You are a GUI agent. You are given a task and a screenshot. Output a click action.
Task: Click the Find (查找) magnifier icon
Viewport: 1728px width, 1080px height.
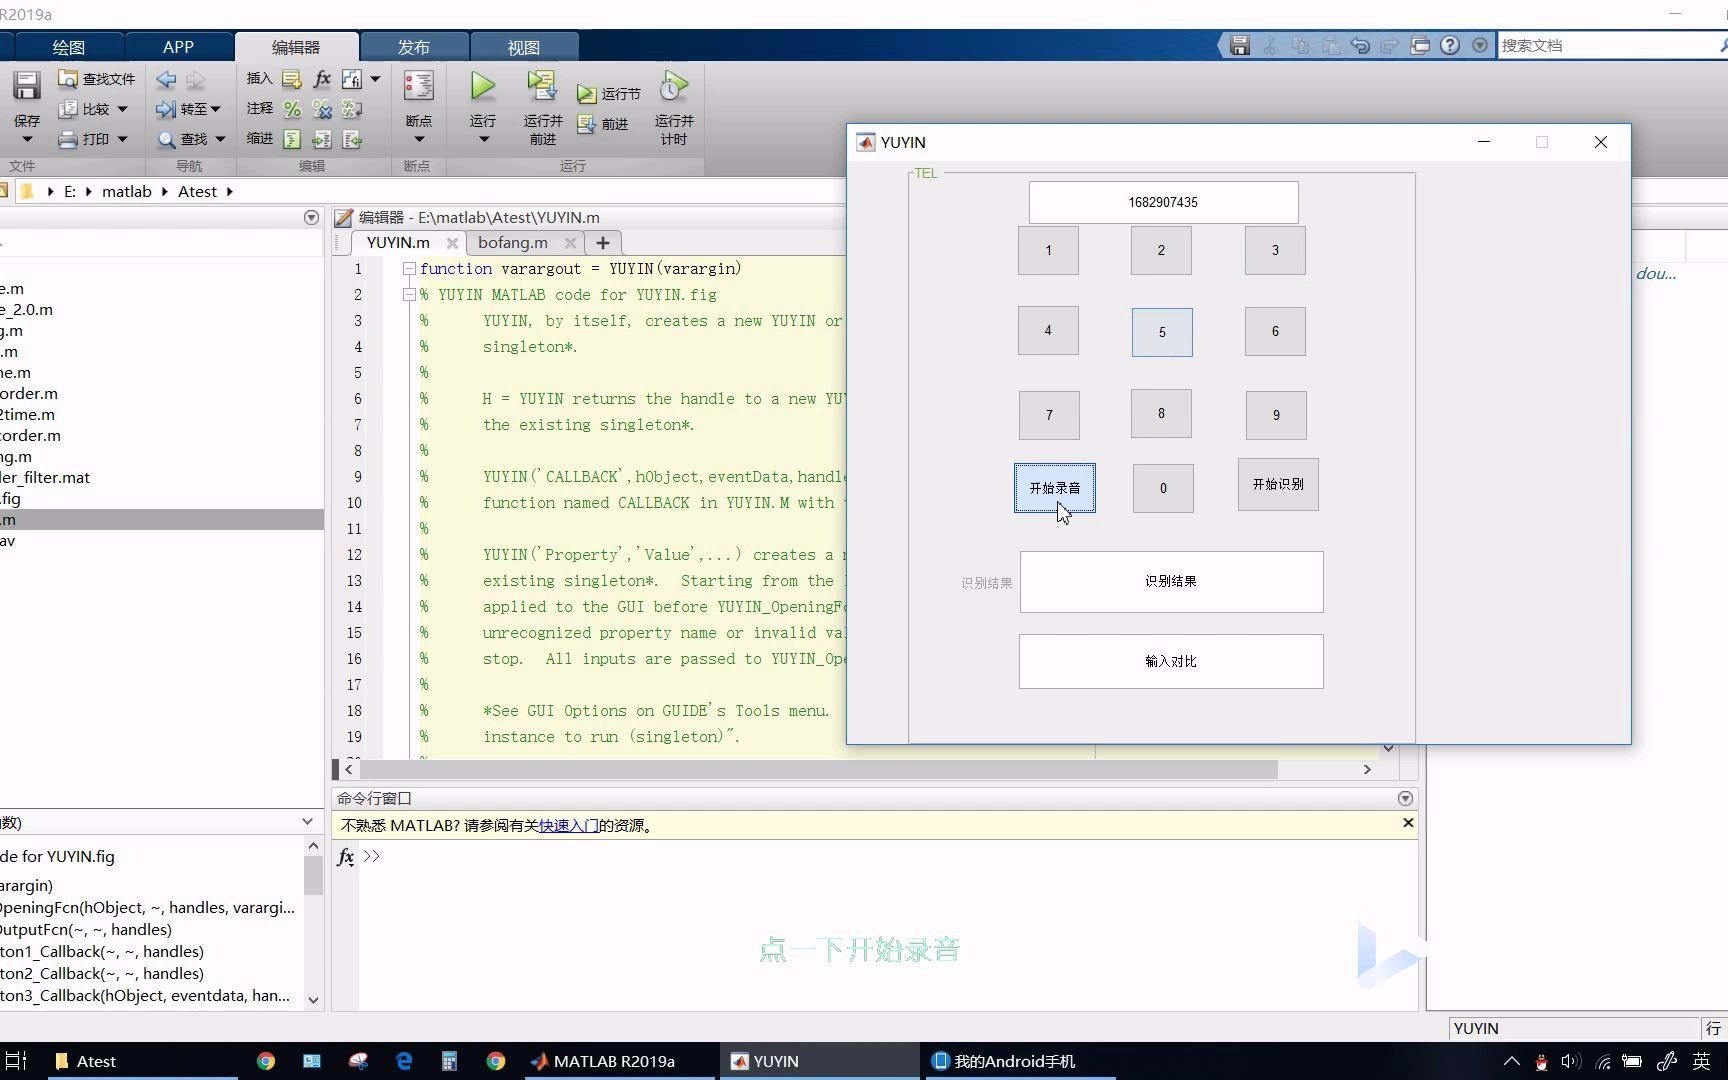click(166, 139)
